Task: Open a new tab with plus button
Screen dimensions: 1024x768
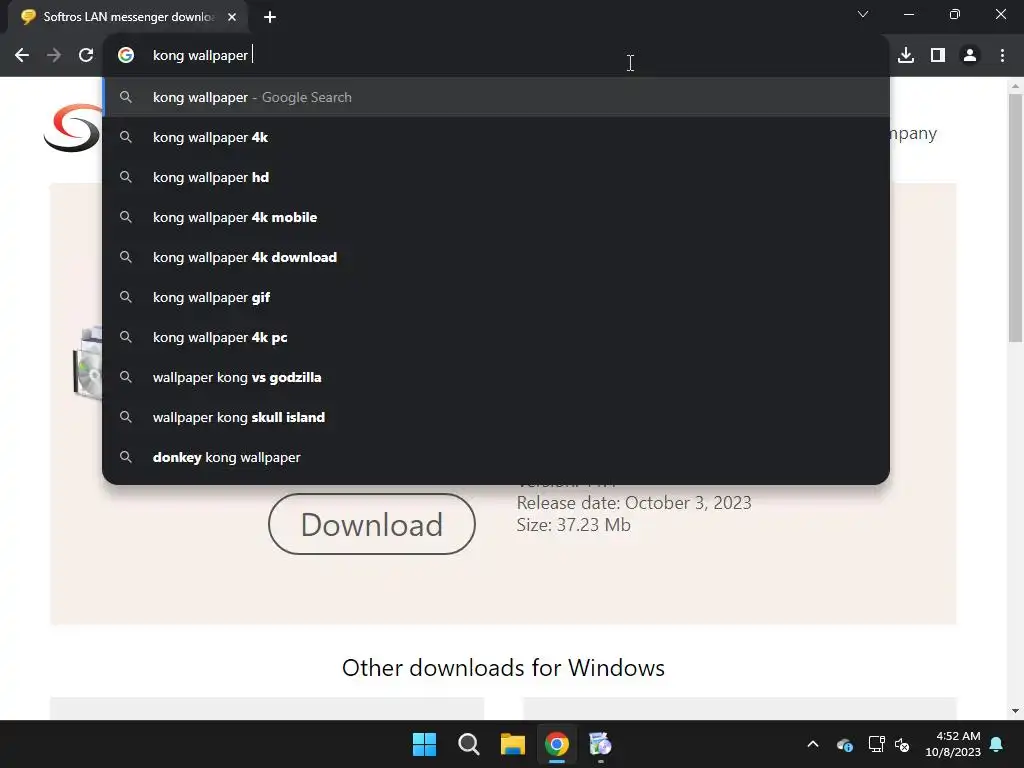Action: (270, 17)
